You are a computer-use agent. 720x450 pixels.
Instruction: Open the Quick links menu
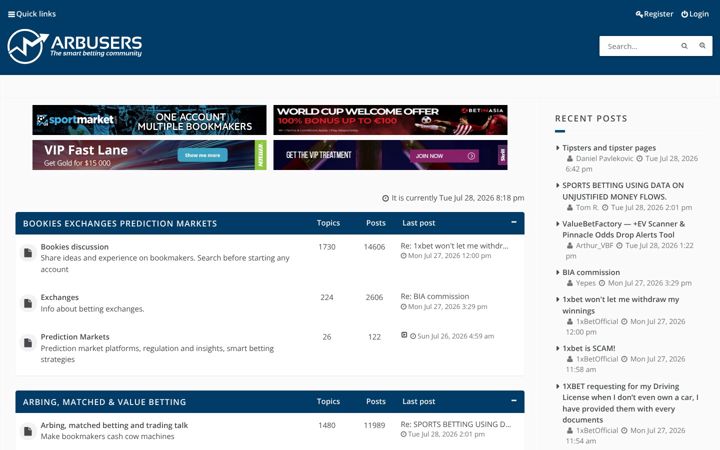click(x=32, y=14)
